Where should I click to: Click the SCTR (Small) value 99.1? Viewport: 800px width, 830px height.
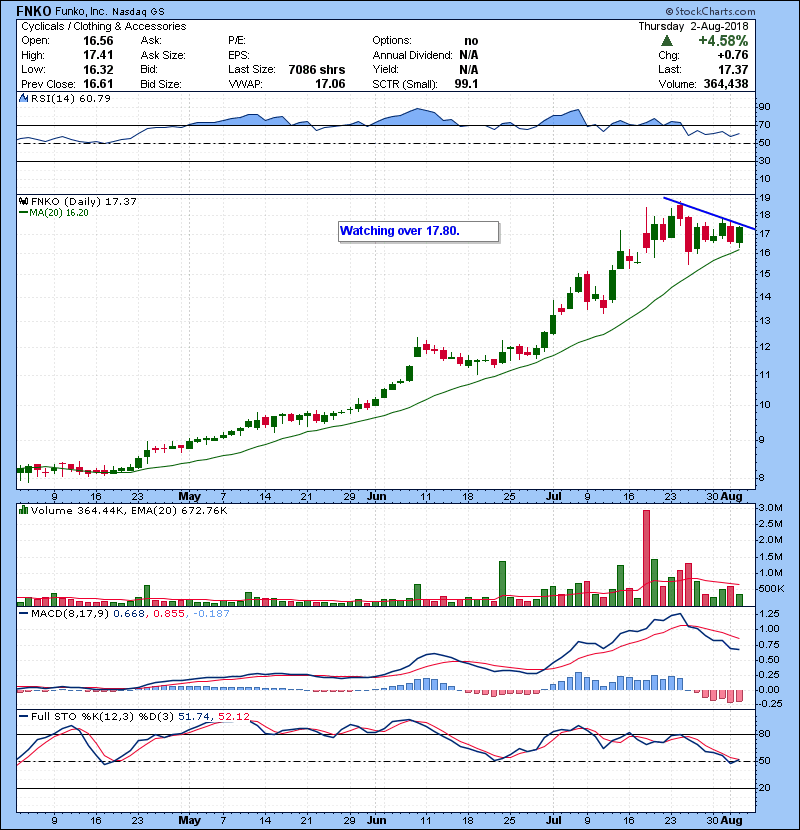click(x=466, y=84)
